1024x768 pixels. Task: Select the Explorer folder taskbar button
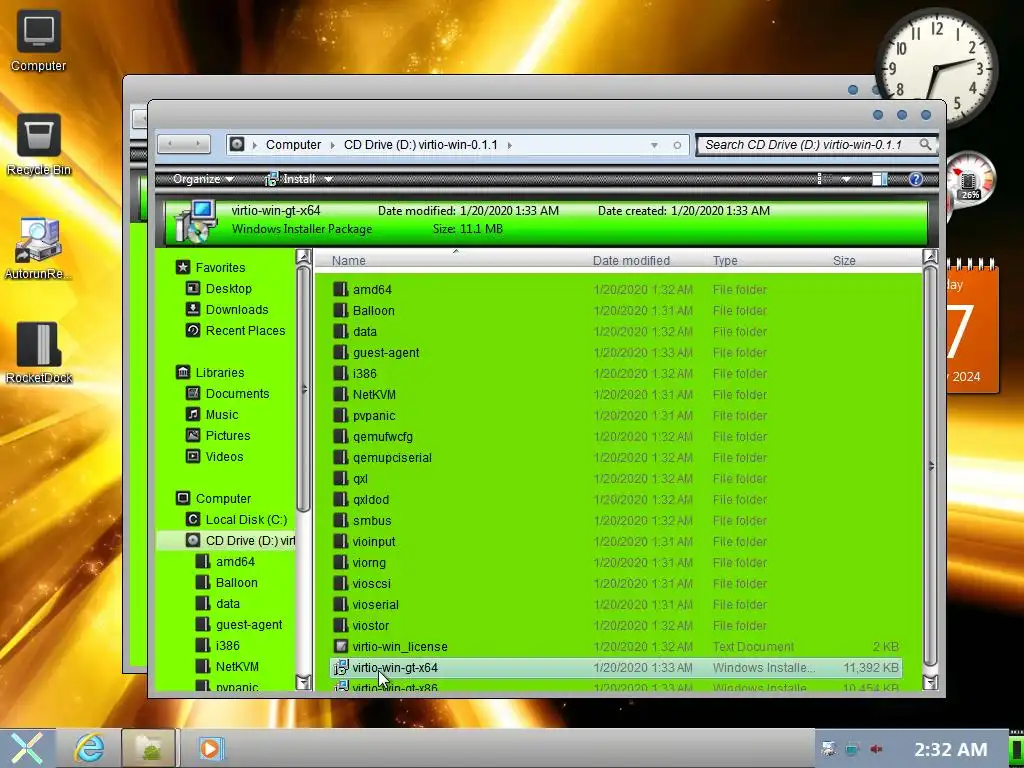click(150, 748)
